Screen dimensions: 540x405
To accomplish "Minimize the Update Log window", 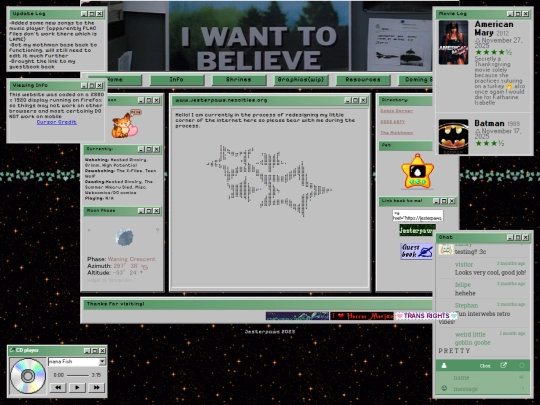I will (84, 14).
